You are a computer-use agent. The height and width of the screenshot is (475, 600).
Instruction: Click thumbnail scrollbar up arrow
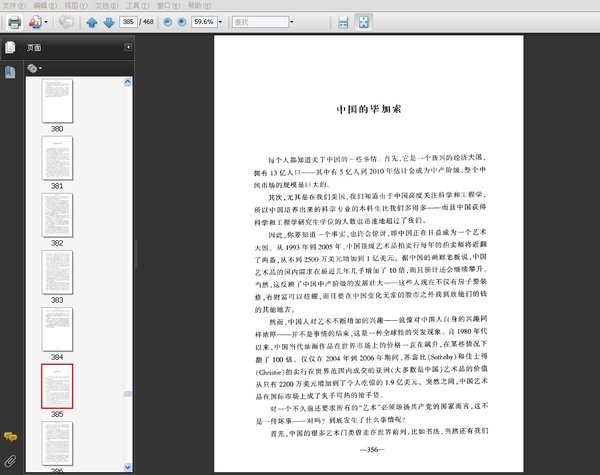pyautogui.click(x=128, y=82)
